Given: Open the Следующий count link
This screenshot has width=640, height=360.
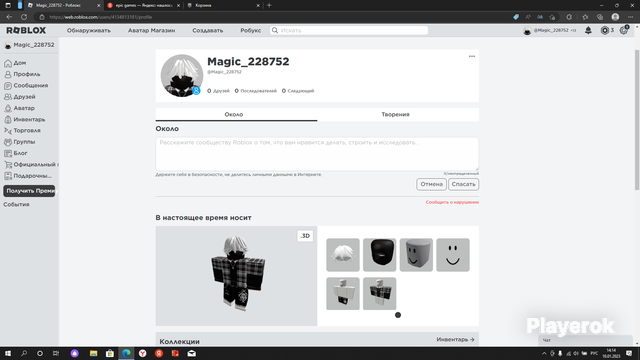Looking at the screenshot, I should [298, 91].
